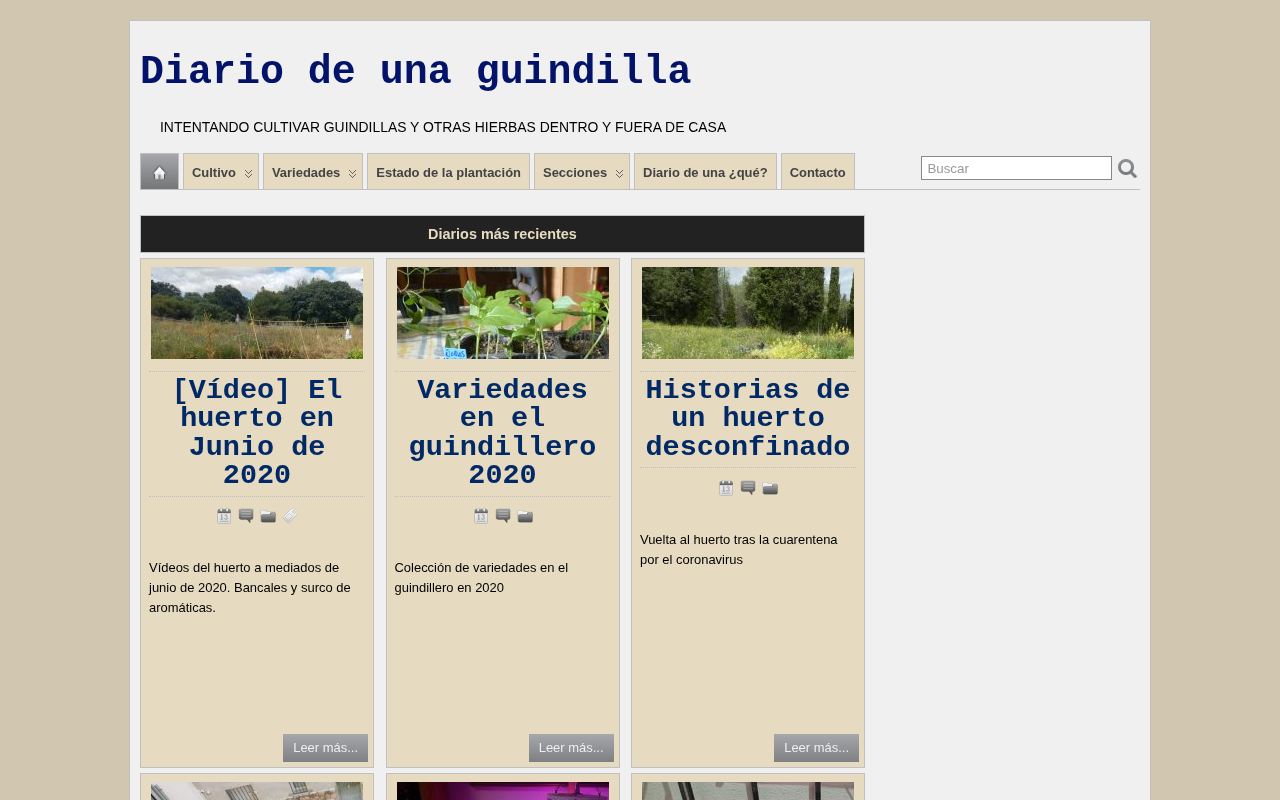
Task: Open the home icon in navigation bar
Action: point(159,172)
